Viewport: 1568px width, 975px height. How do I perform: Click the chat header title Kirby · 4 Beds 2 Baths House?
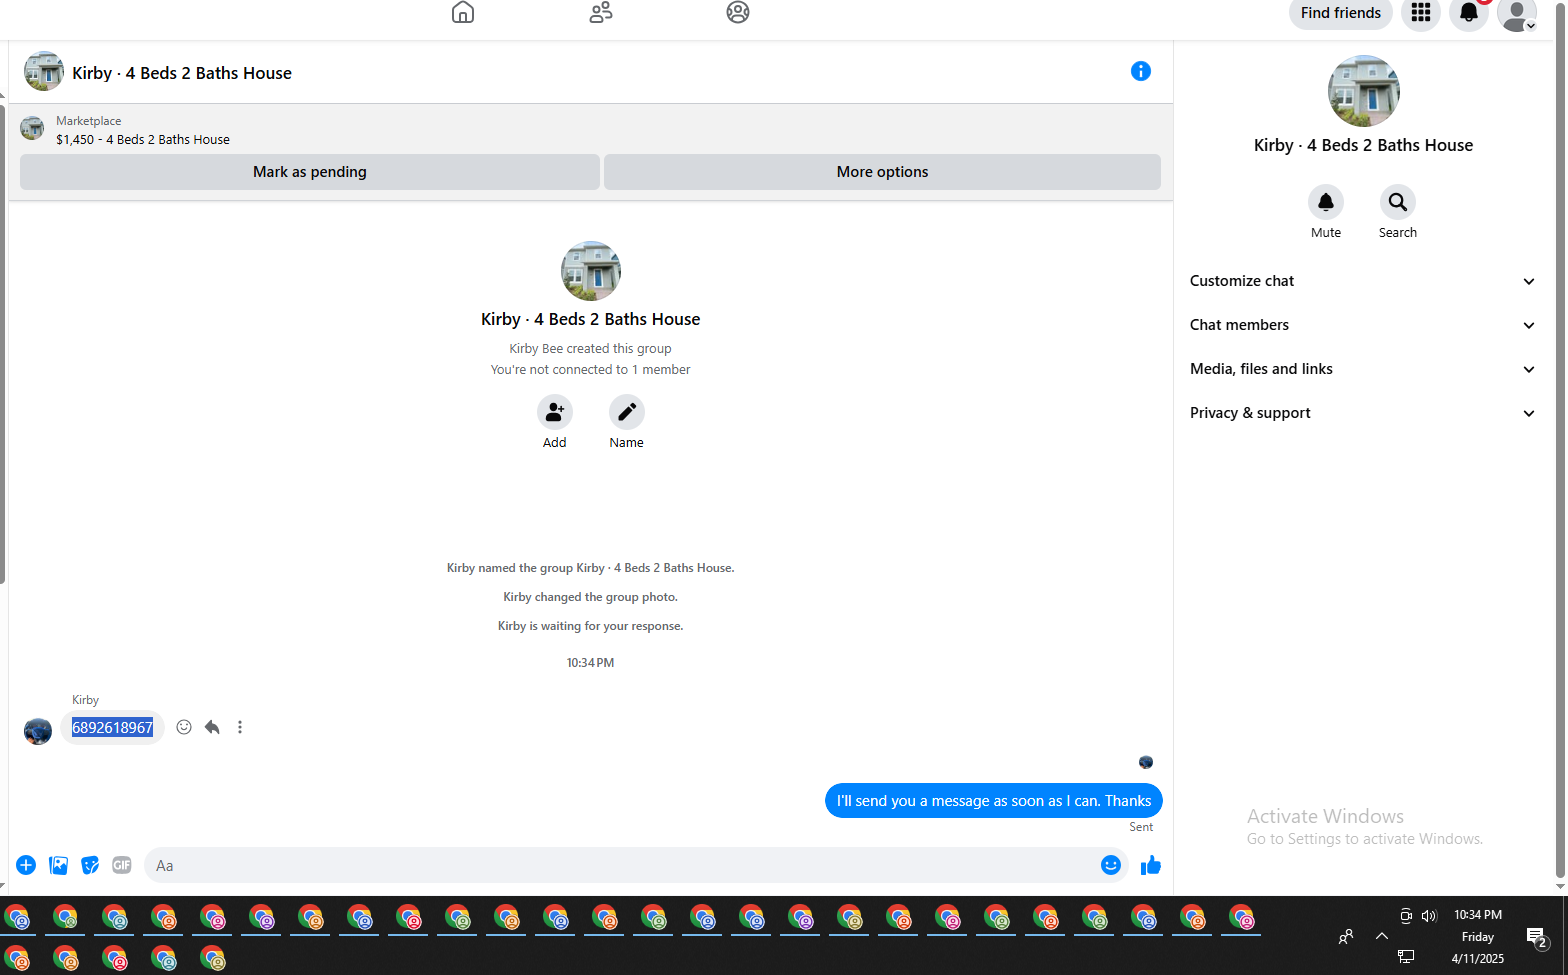(x=182, y=73)
